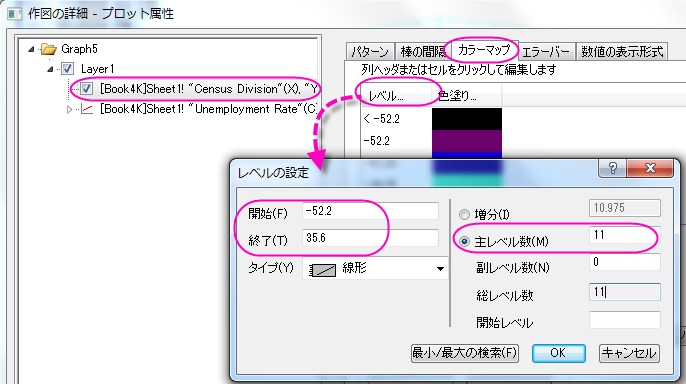Click the '-52.2' level cell
Image resolution: width=686 pixels, height=384 pixels.
point(396,141)
